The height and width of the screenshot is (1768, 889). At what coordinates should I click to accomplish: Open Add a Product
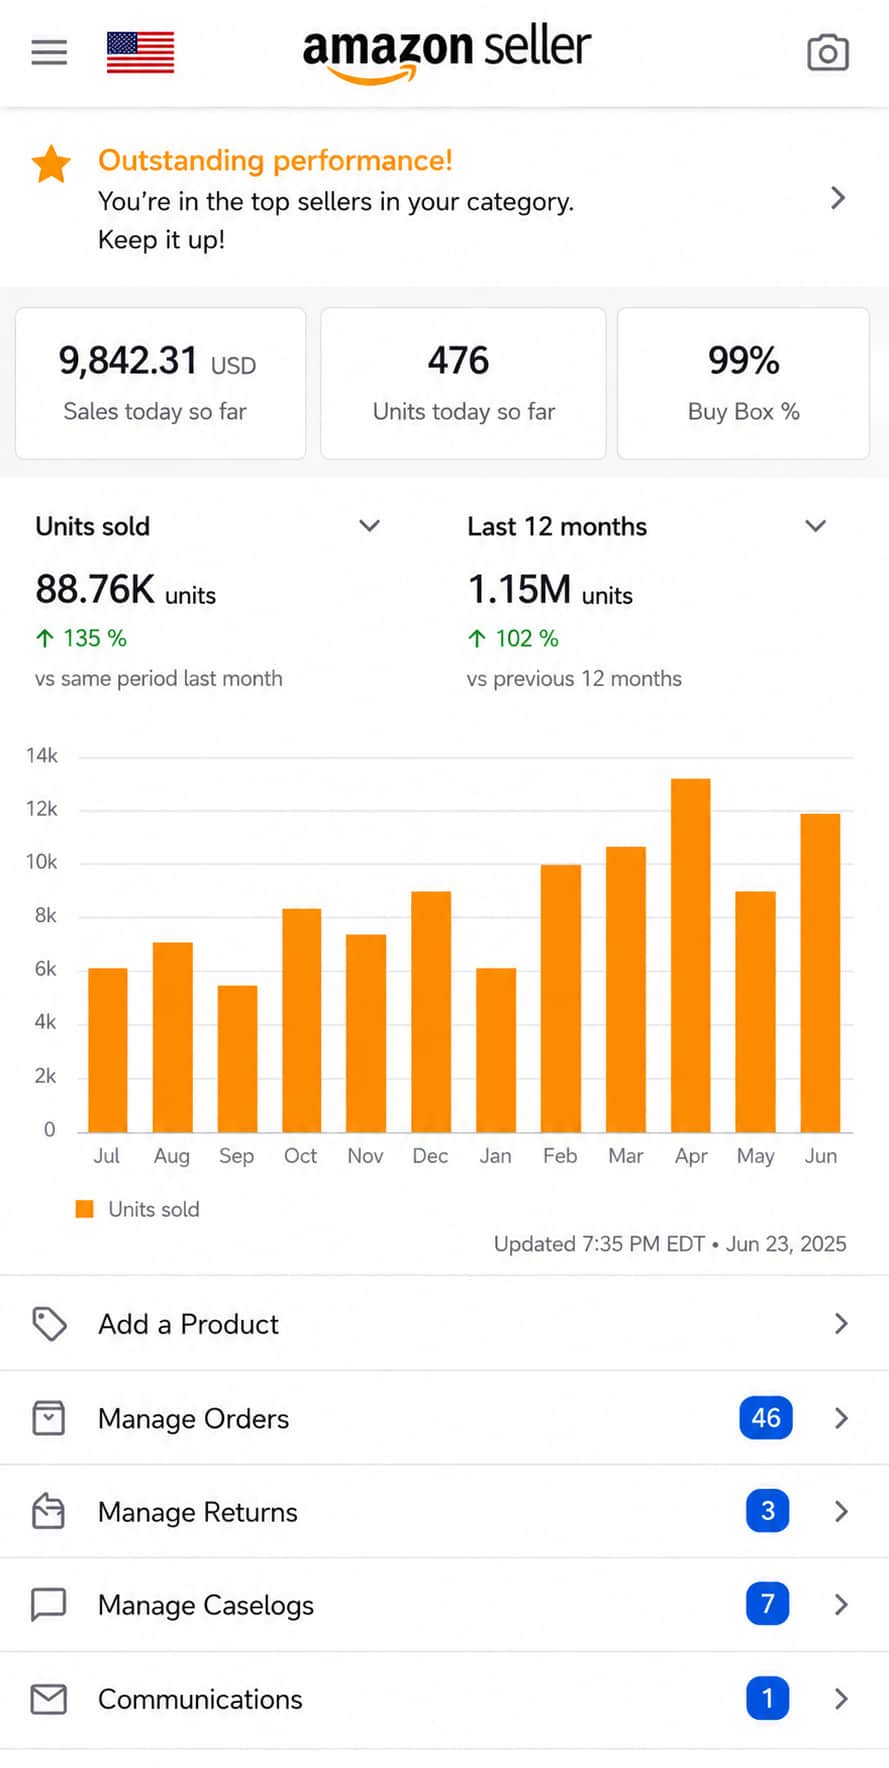[x=444, y=1324]
